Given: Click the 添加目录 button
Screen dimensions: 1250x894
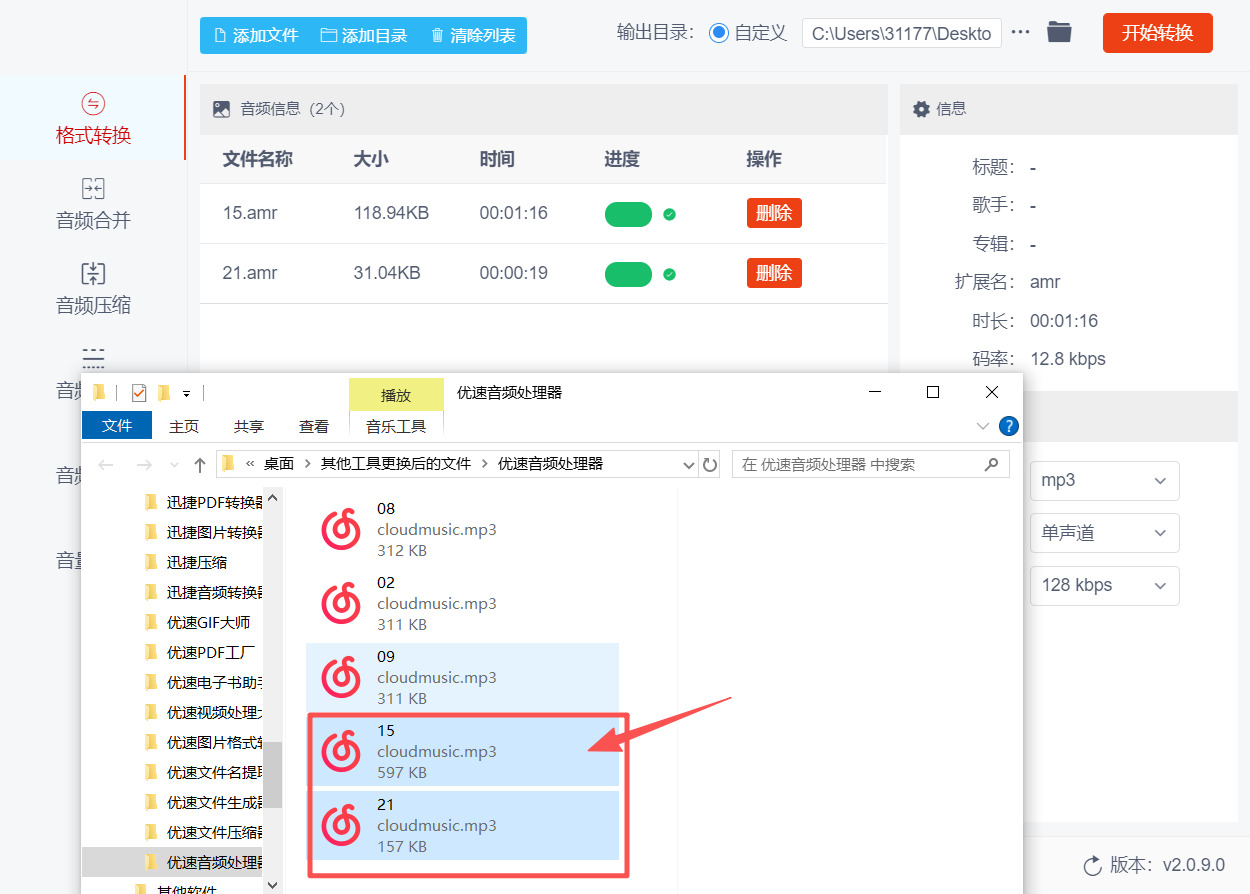Looking at the screenshot, I should (x=364, y=36).
